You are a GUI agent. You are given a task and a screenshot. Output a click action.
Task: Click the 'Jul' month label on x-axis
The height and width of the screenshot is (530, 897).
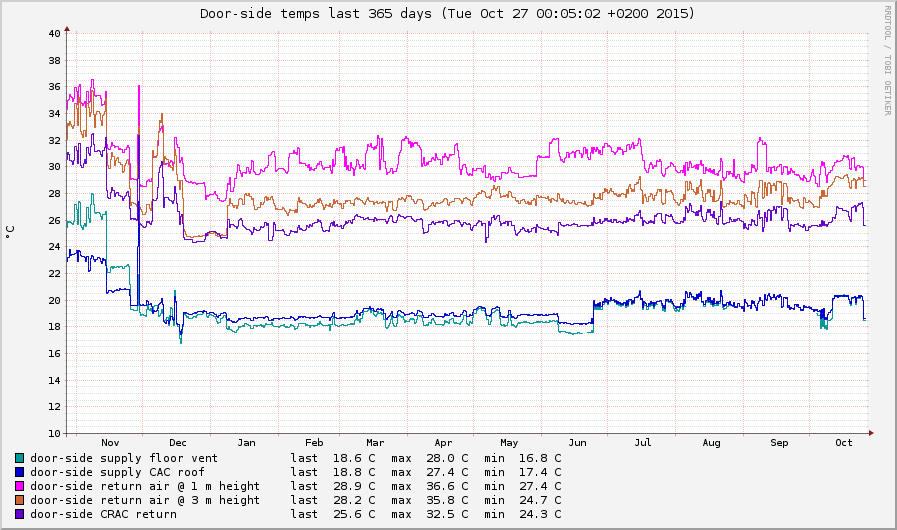tap(643, 443)
